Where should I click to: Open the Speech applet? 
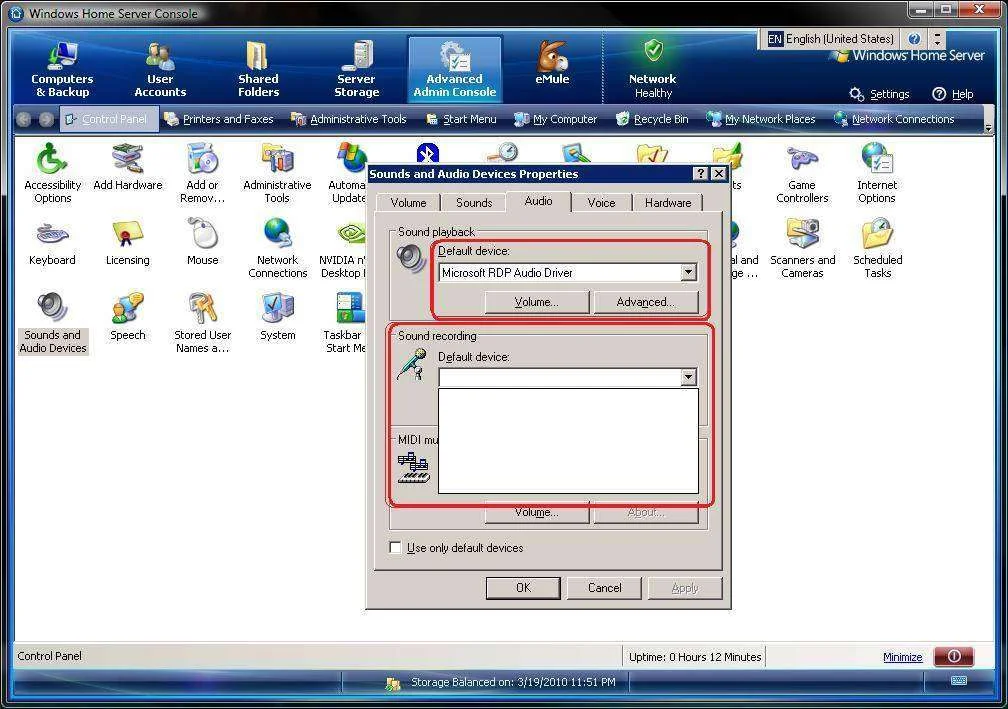click(x=127, y=317)
